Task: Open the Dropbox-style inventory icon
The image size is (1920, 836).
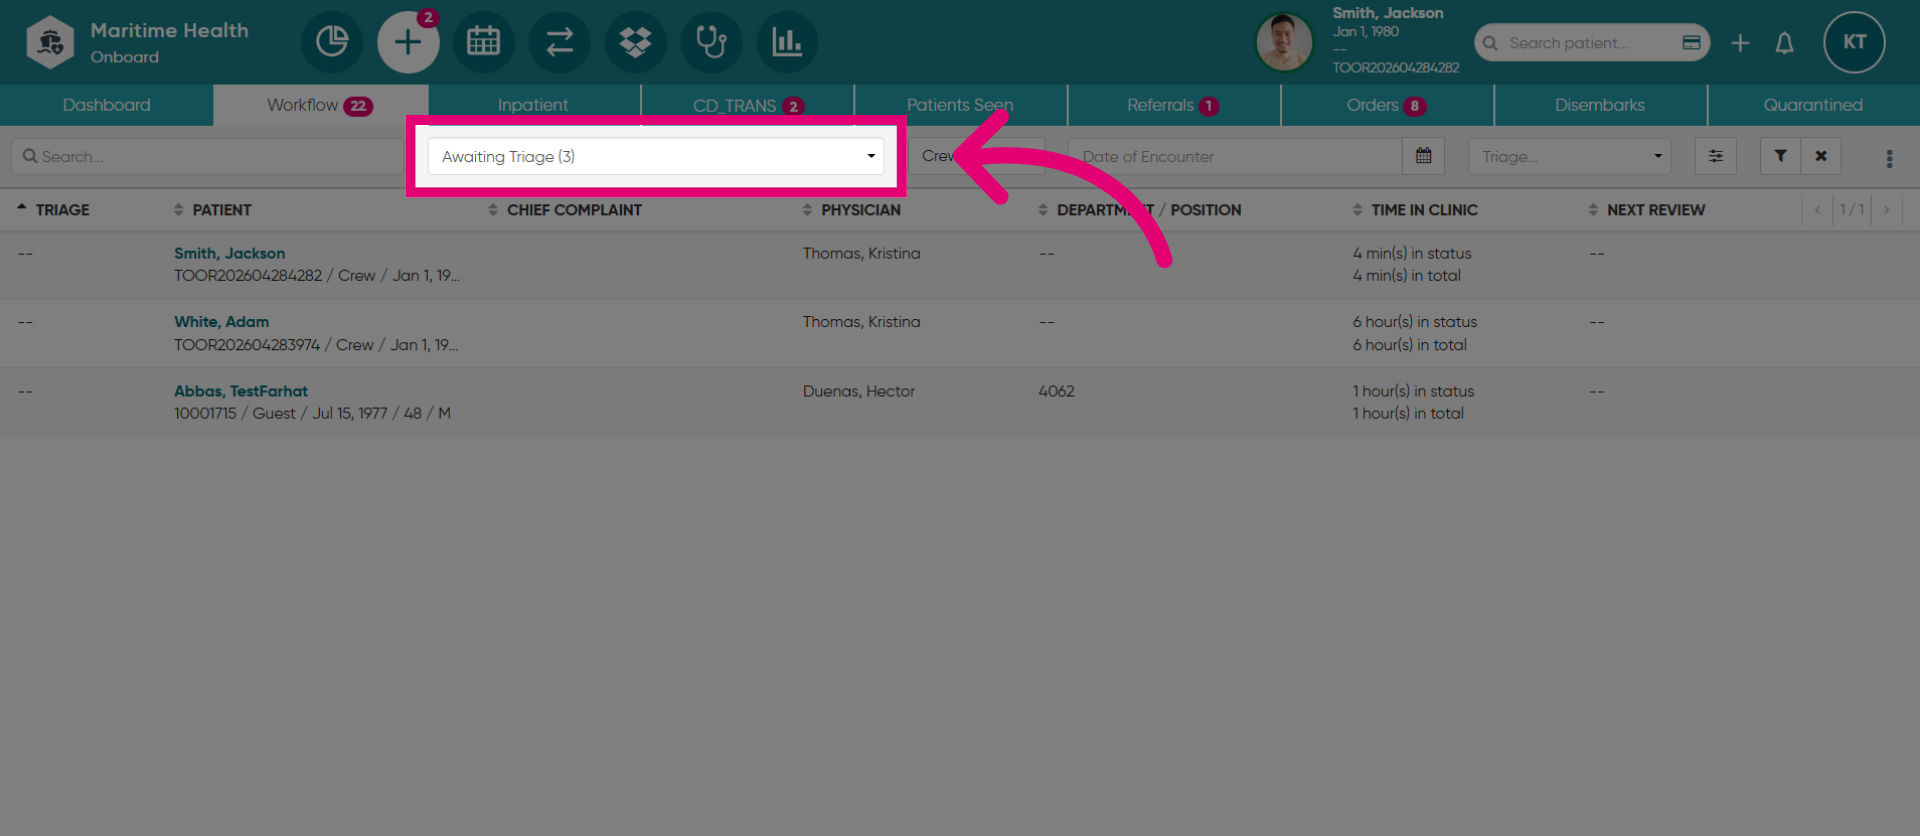Action: pos(636,42)
